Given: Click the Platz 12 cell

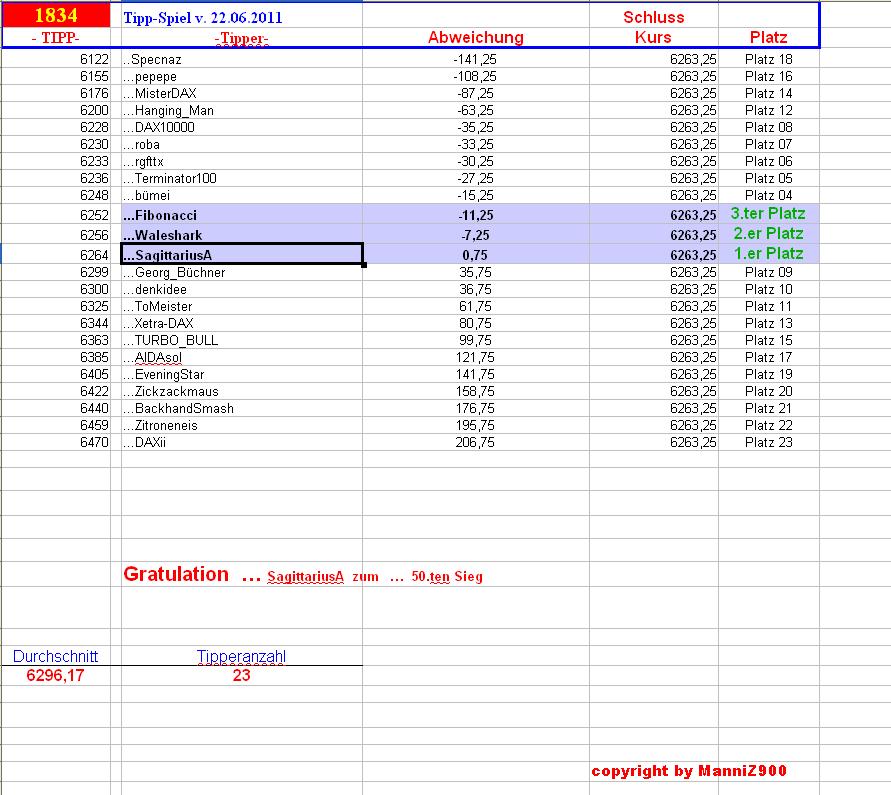Looking at the screenshot, I should coord(768,111).
